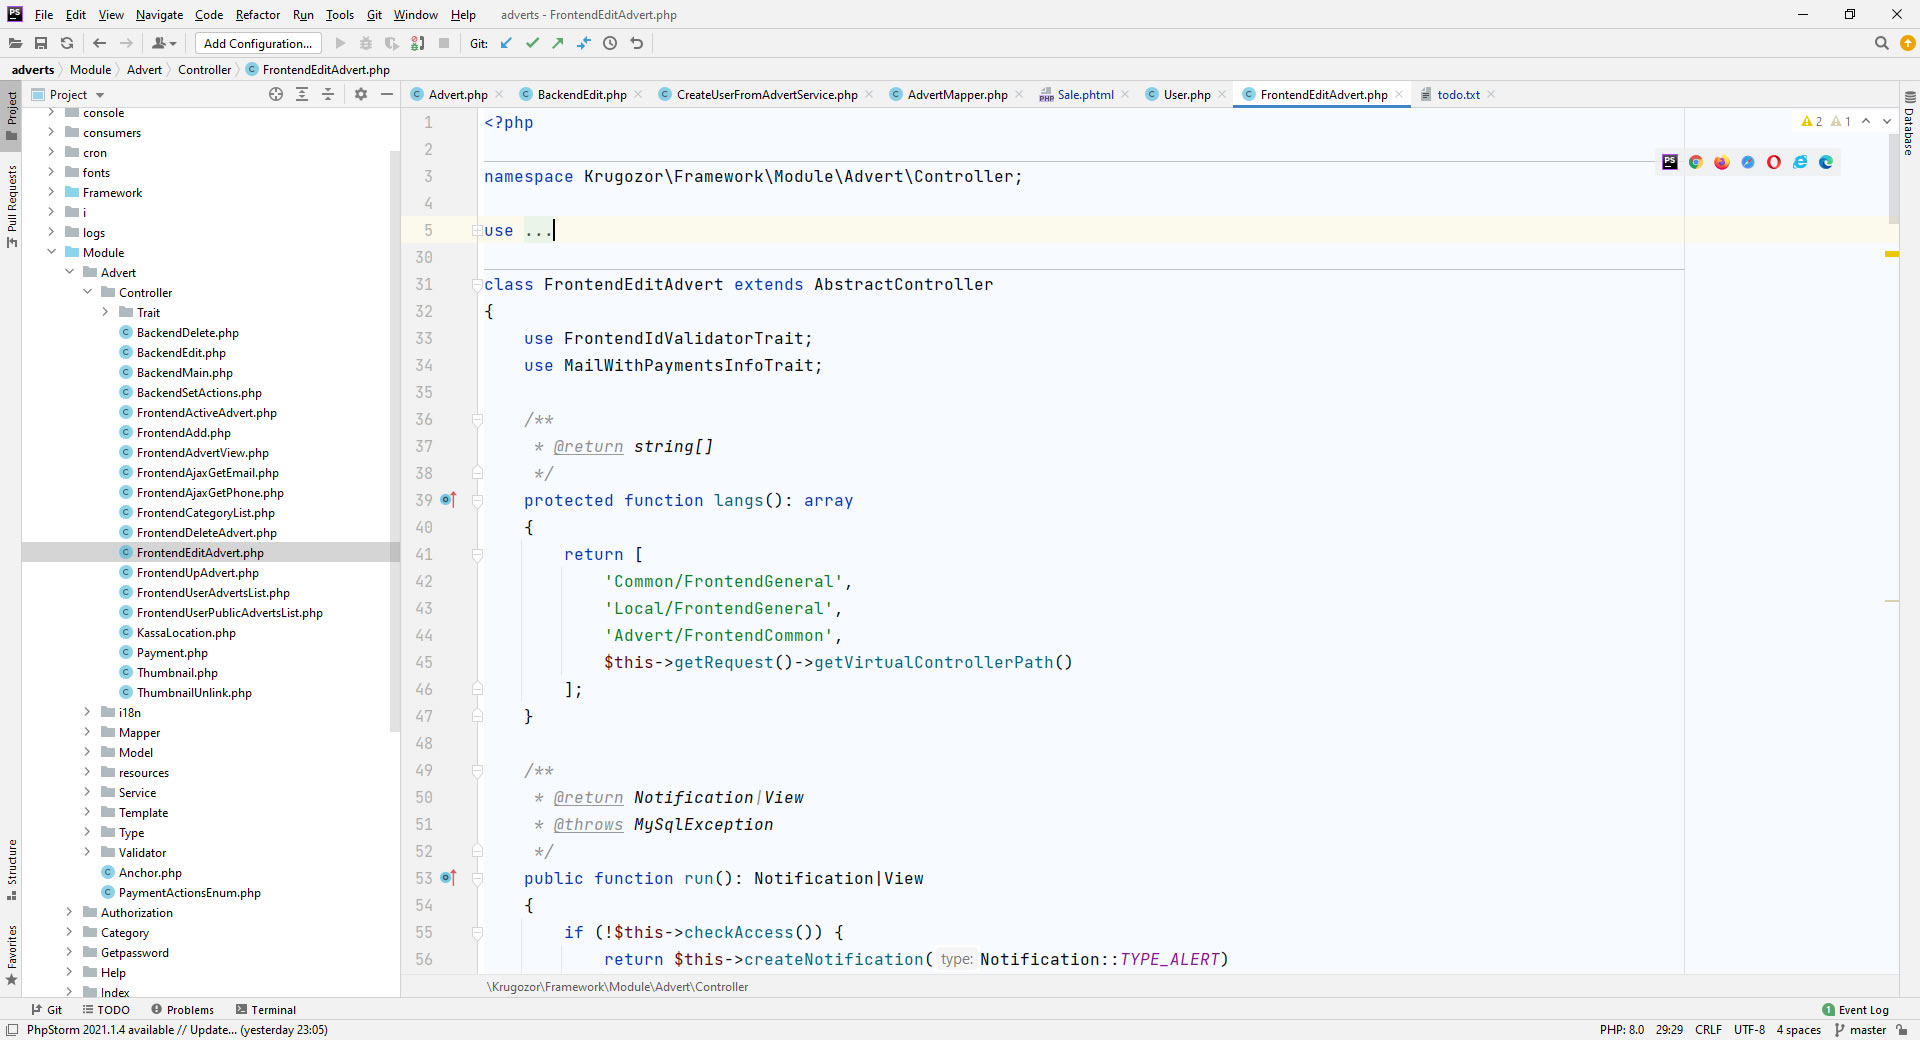The width and height of the screenshot is (1920, 1040).
Task: Open the Project view dropdown
Action: pyautogui.click(x=100, y=95)
